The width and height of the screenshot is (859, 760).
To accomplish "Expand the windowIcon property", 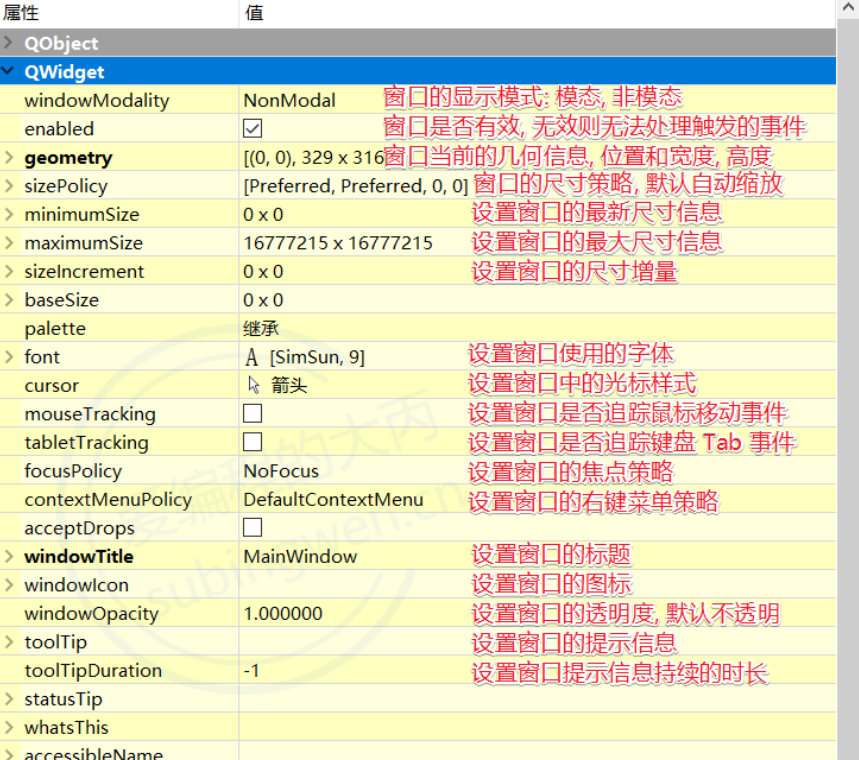I will pos(9,585).
